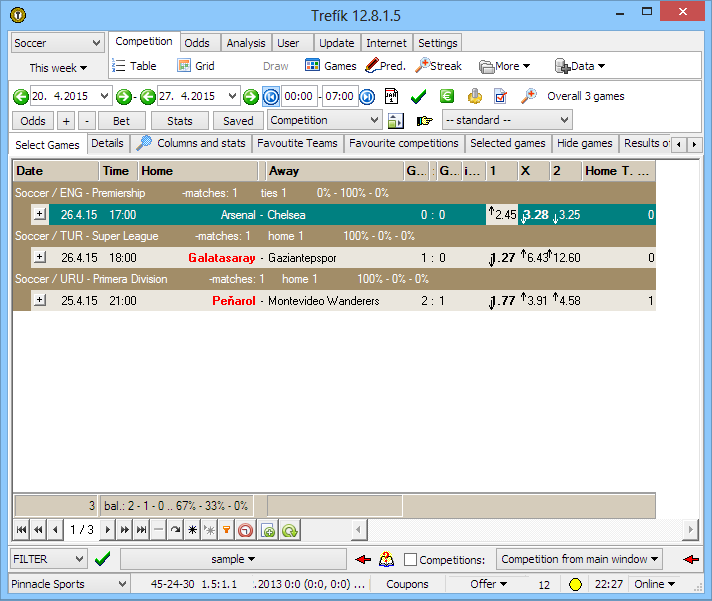The height and width of the screenshot is (601, 712).
Task: Click the Pred. pencil icon
Action: coord(372,66)
